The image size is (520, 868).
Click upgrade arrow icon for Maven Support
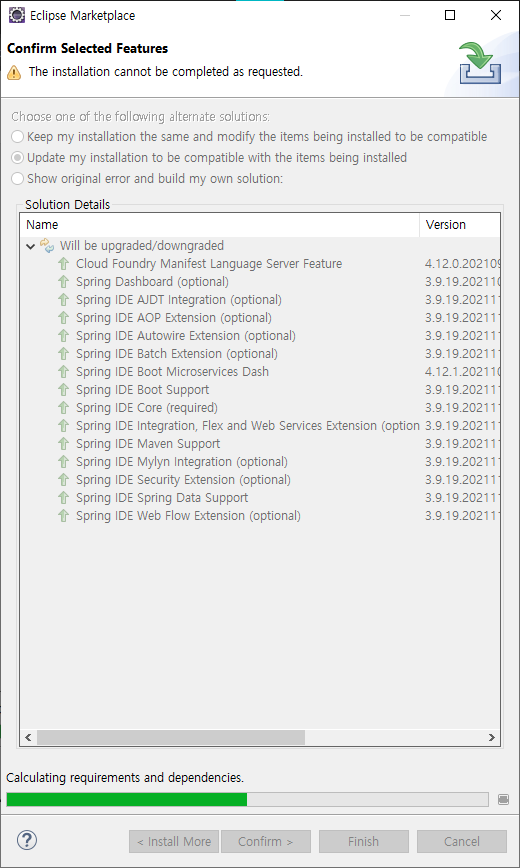tap(64, 443)
